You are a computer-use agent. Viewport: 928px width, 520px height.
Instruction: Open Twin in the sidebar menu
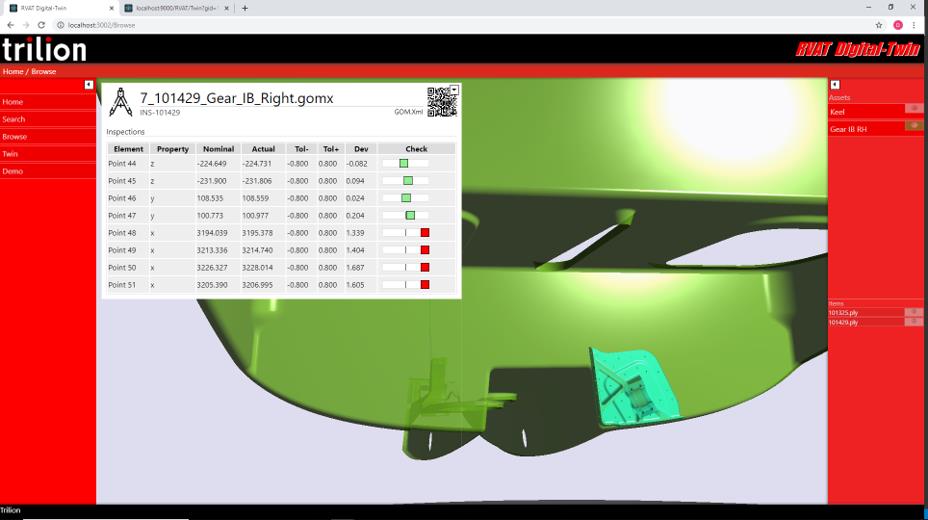tap(10, 153)
